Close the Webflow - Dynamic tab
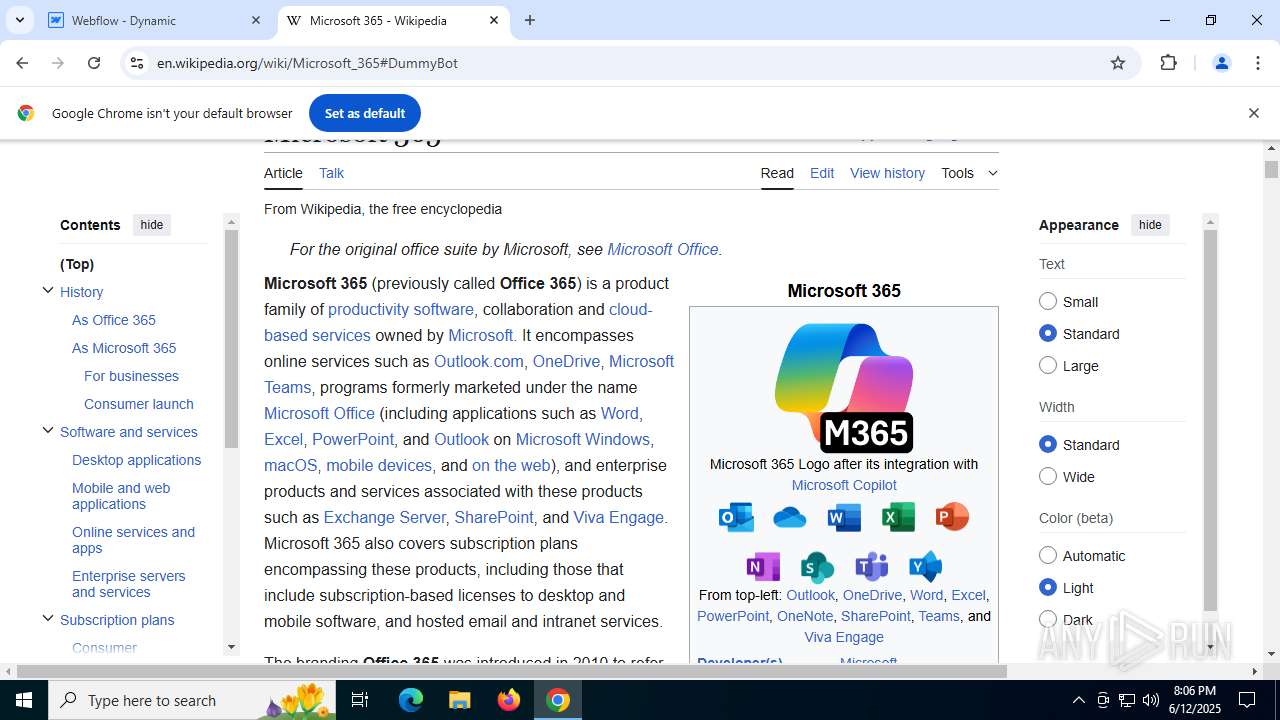Screen dimensions: 1280x720 [x=256, y=20]
